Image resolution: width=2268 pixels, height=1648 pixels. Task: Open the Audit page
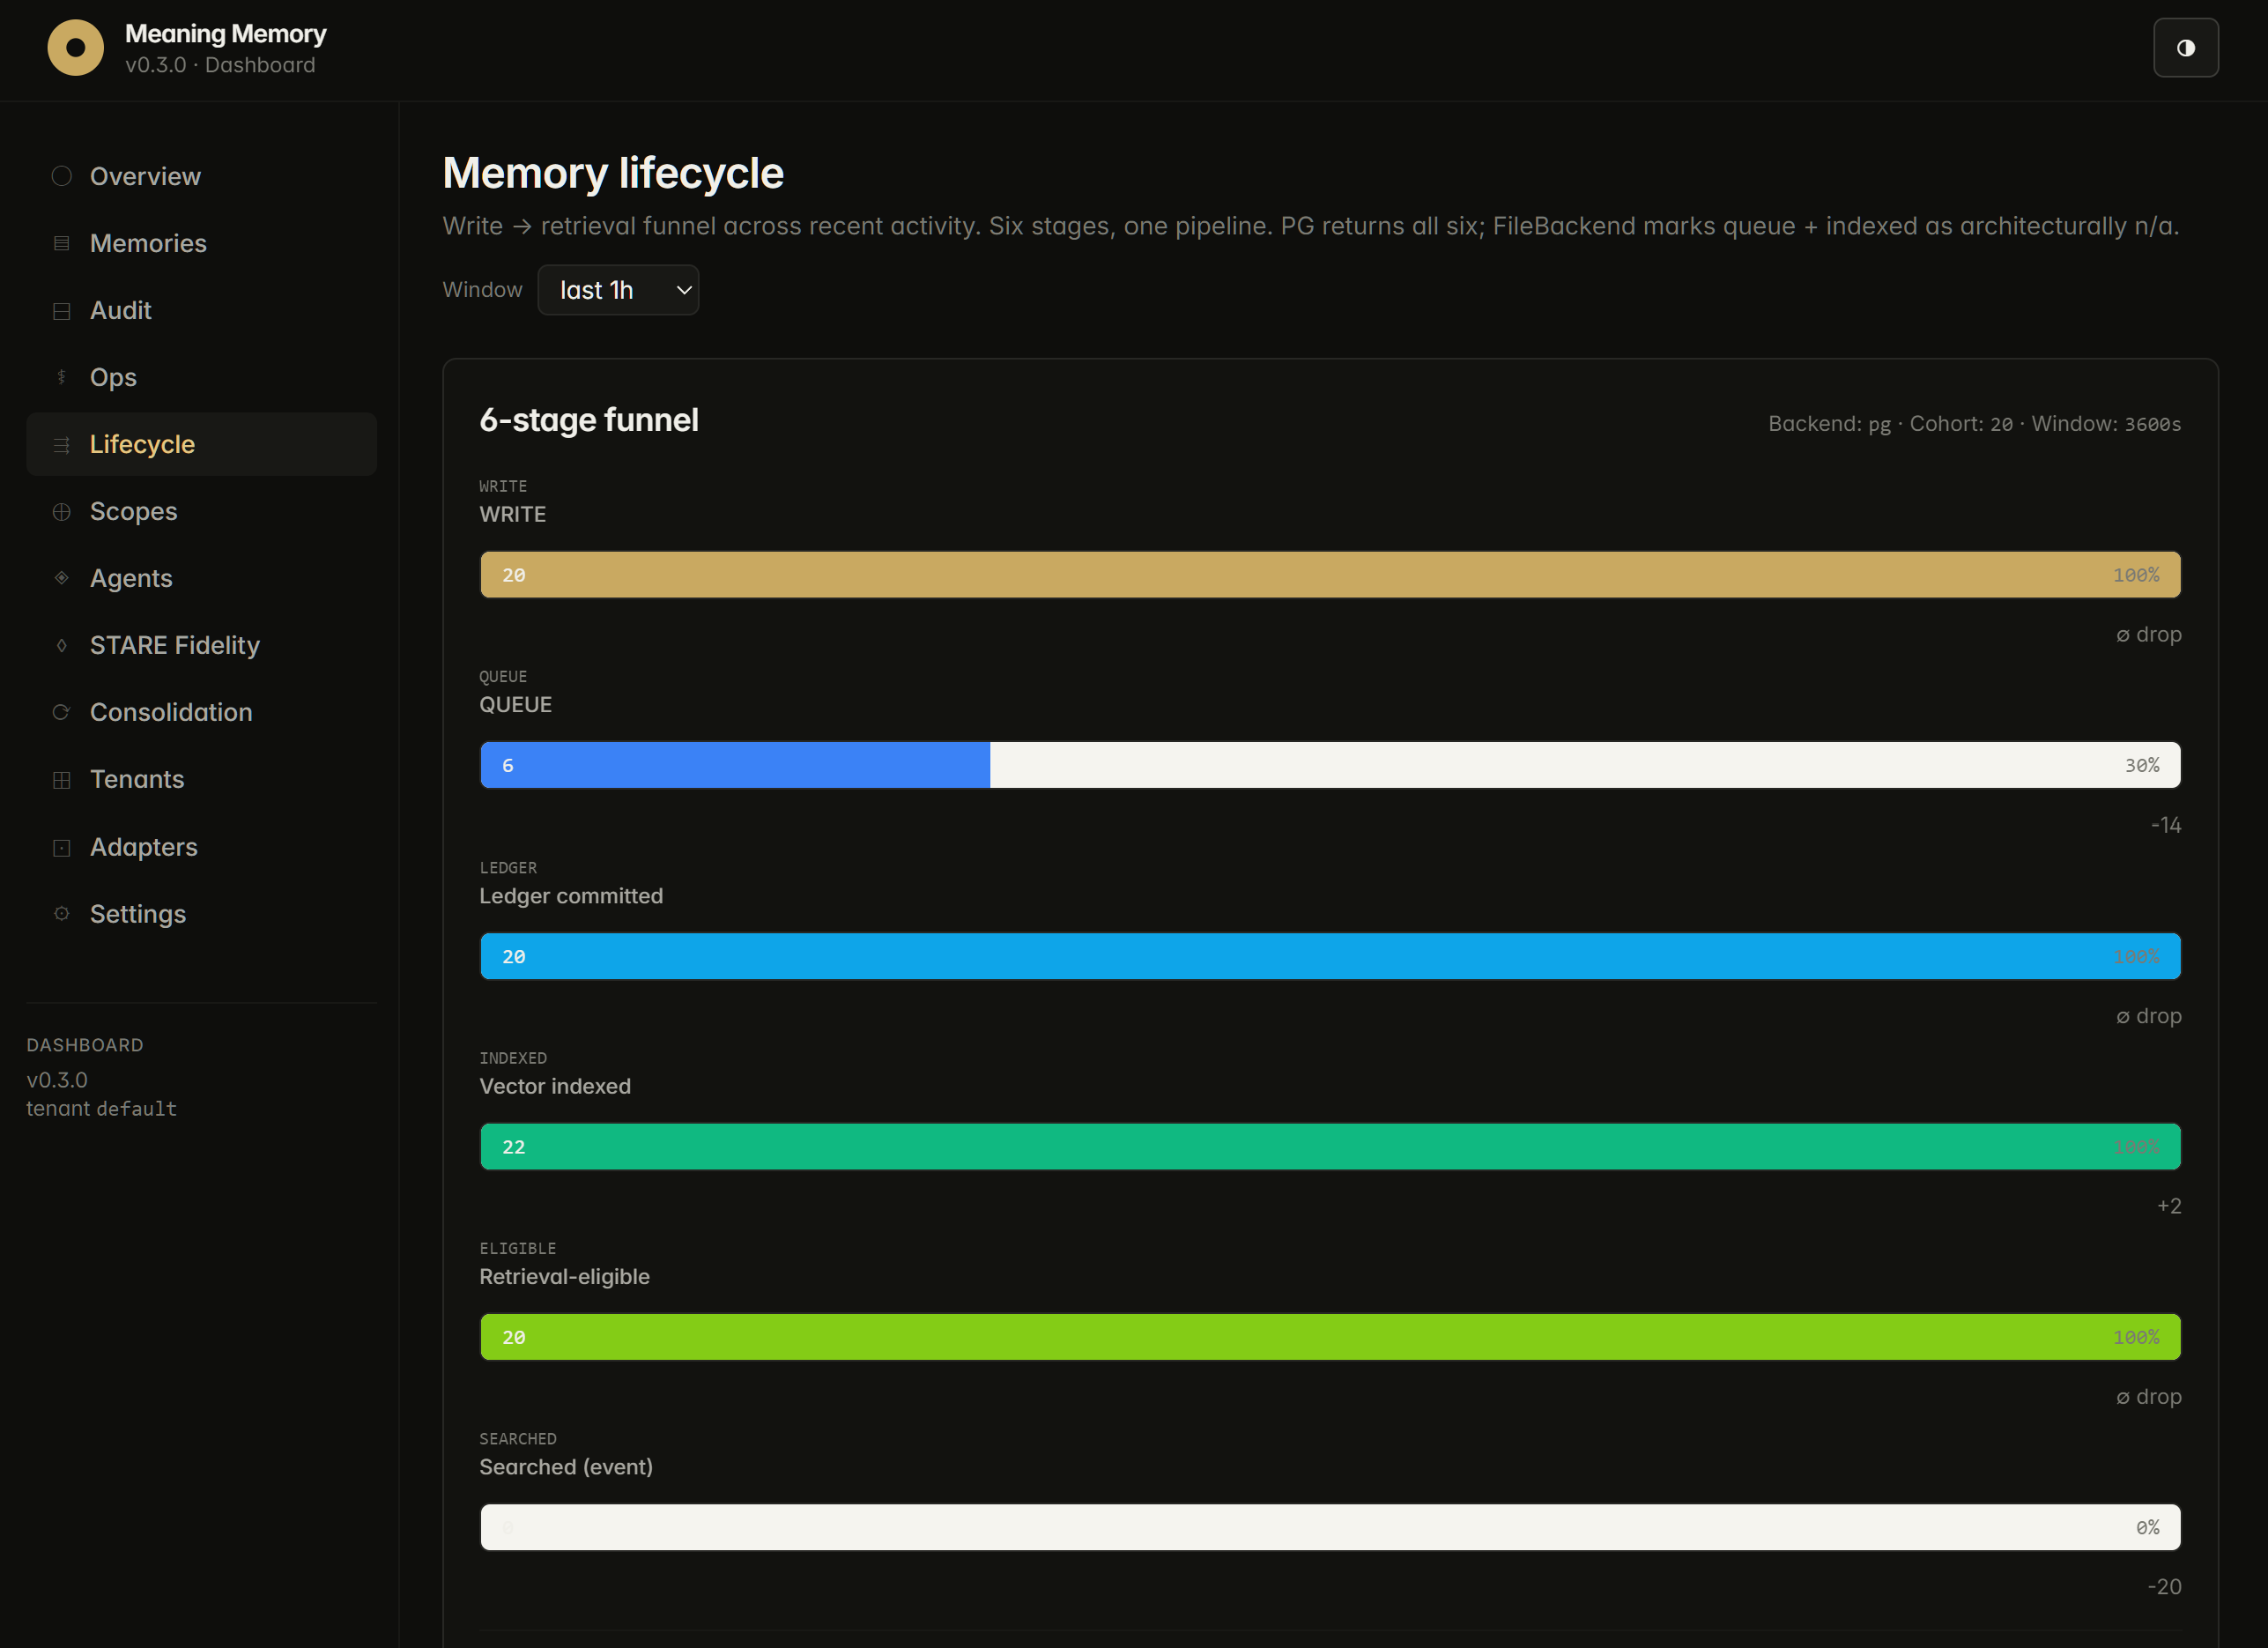[201, 310]
